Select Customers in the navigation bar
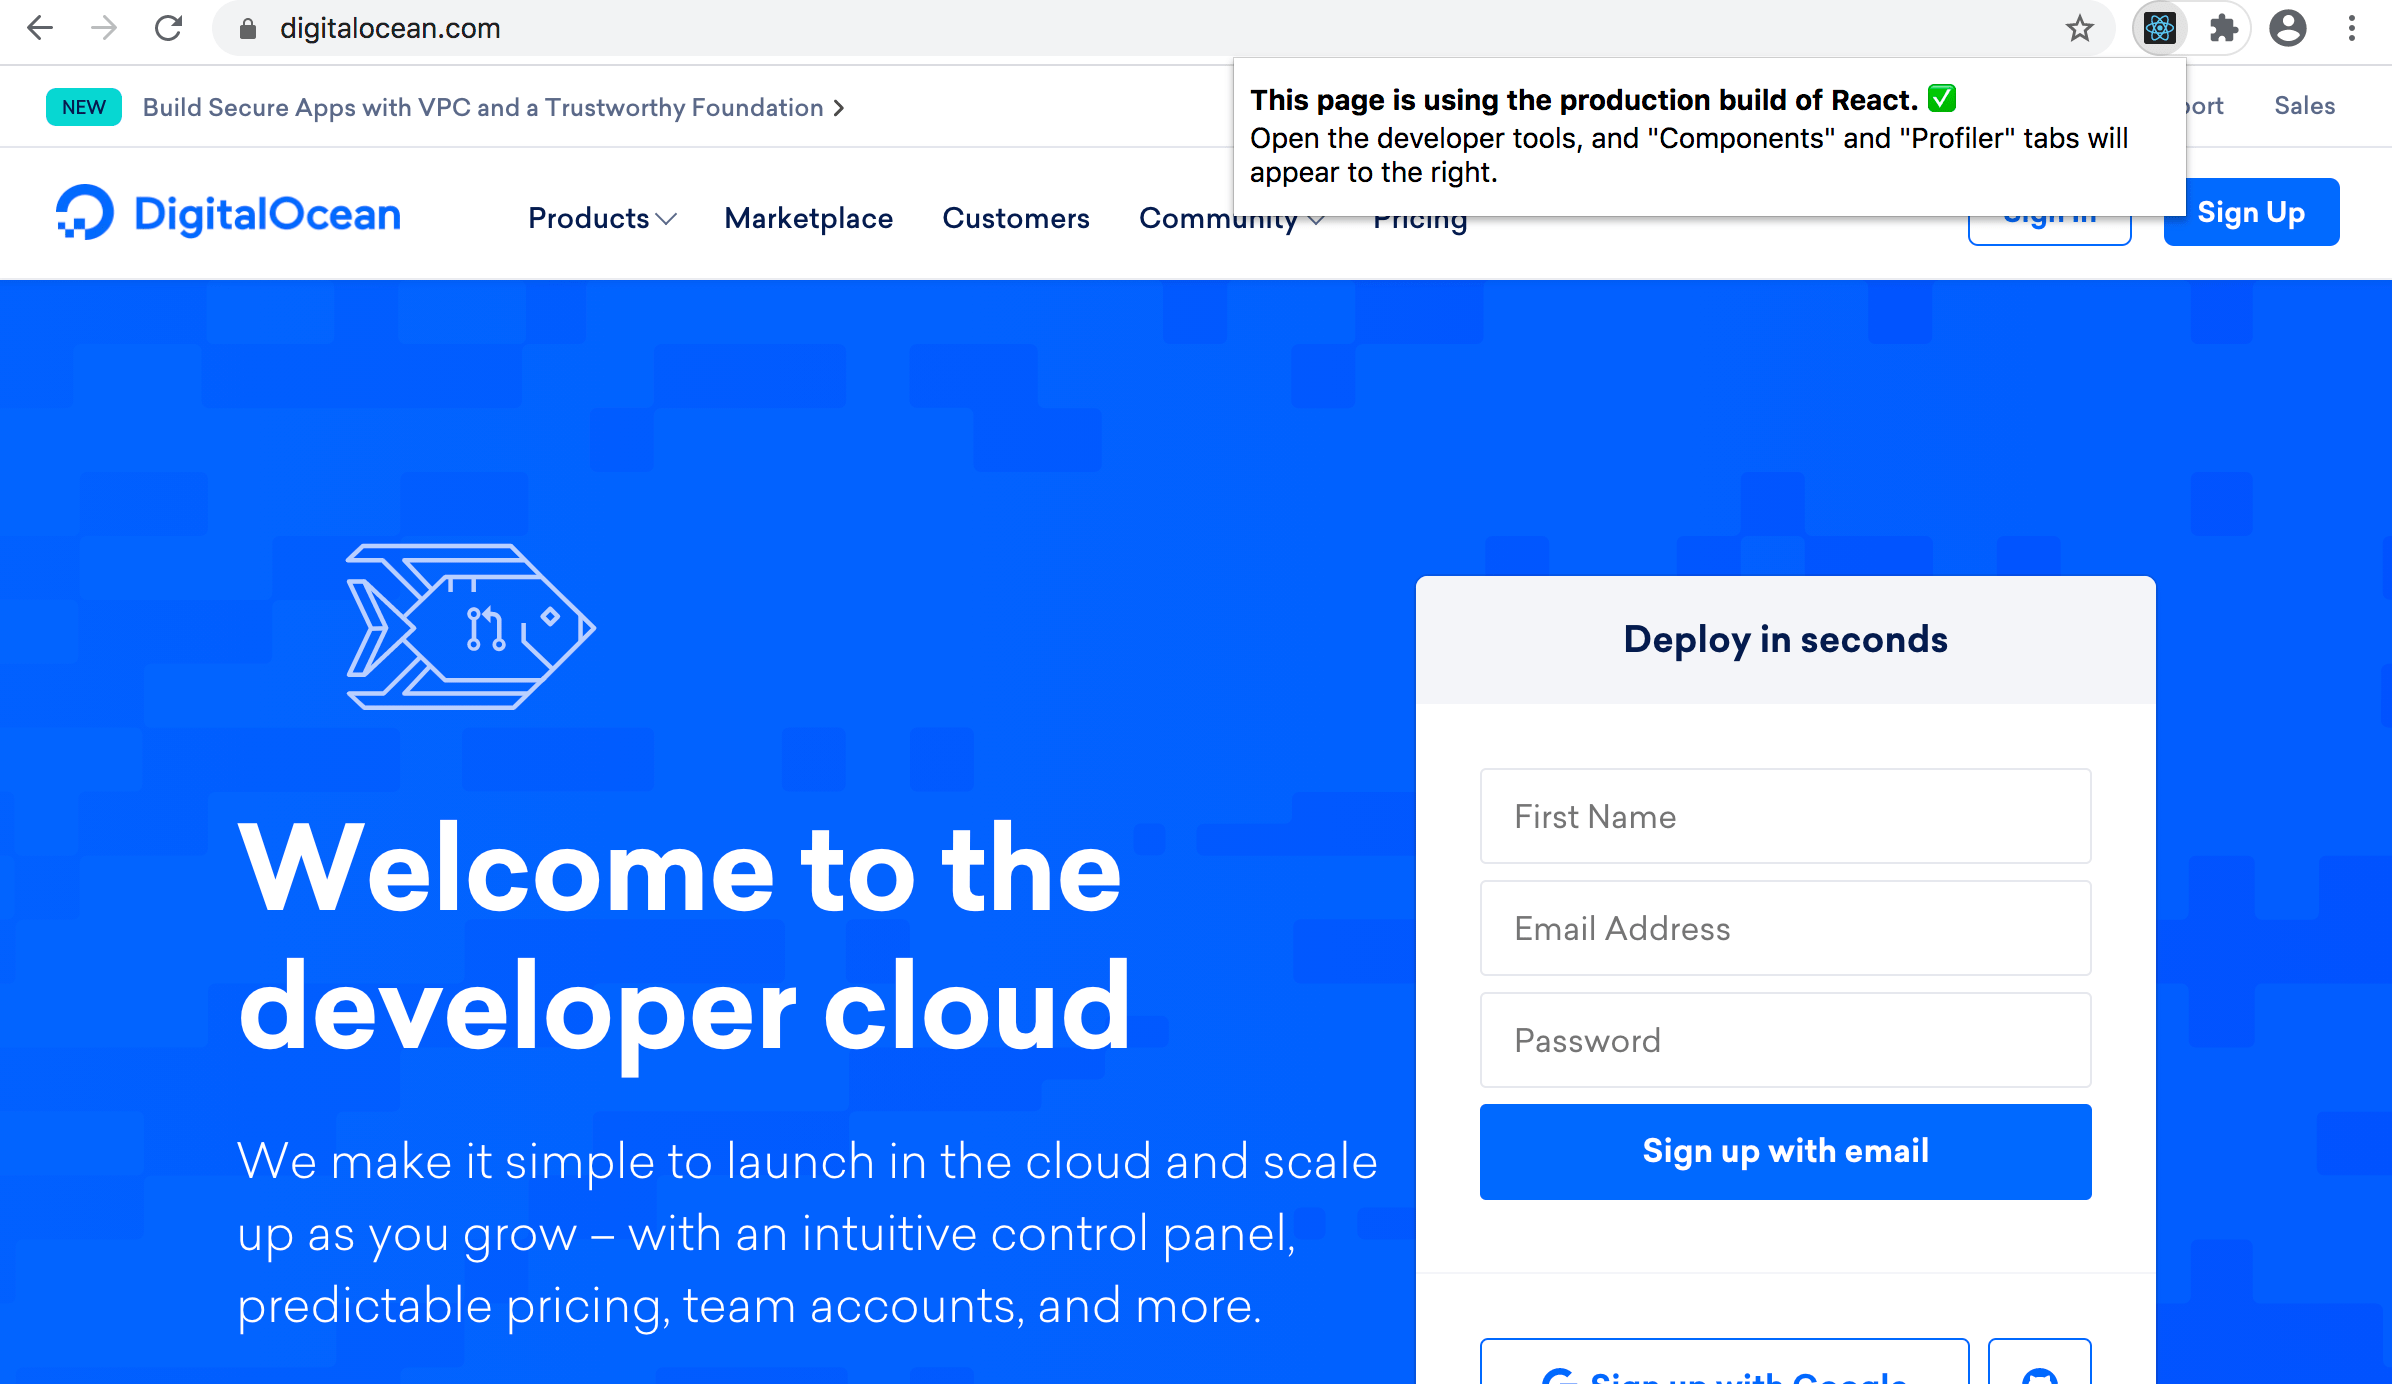This screenshot has height=1384, width=2392. [1016, 218]
